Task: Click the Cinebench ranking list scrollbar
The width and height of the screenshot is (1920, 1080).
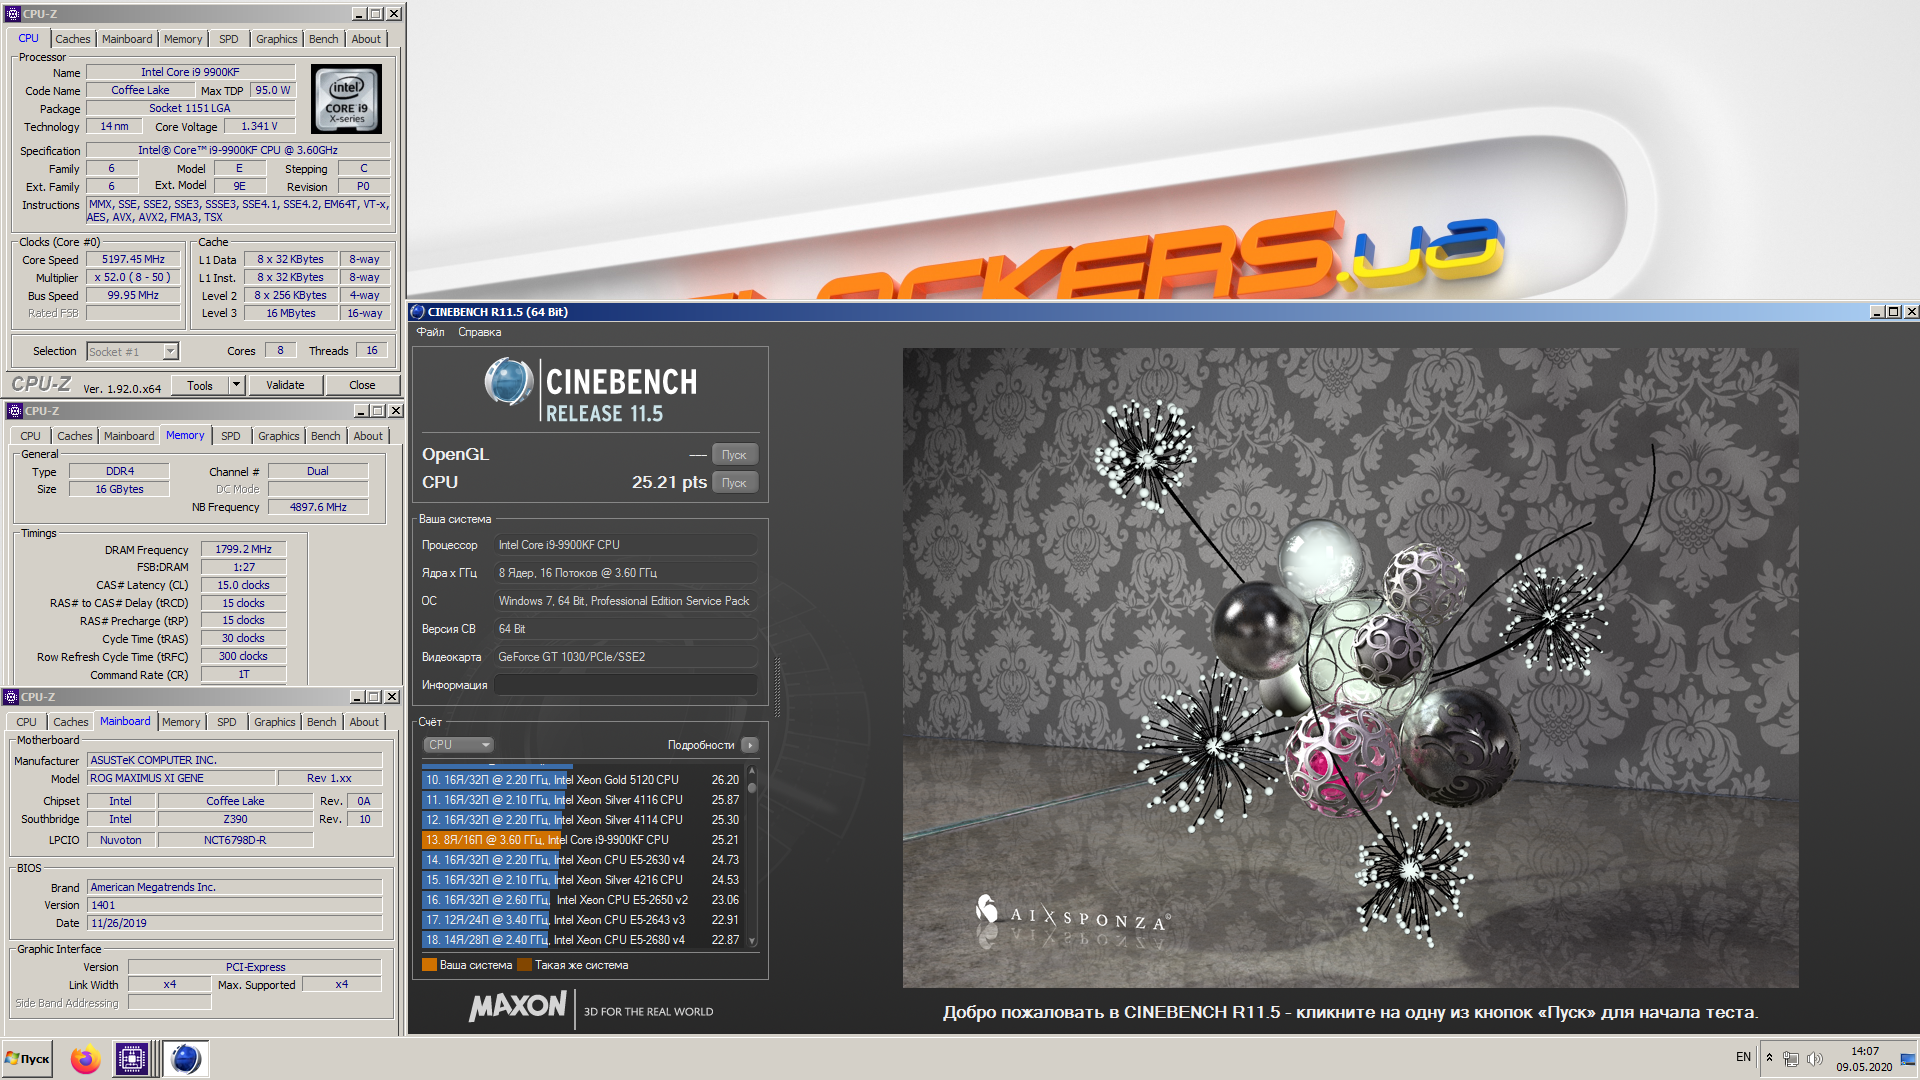Action: click(752, 857)
